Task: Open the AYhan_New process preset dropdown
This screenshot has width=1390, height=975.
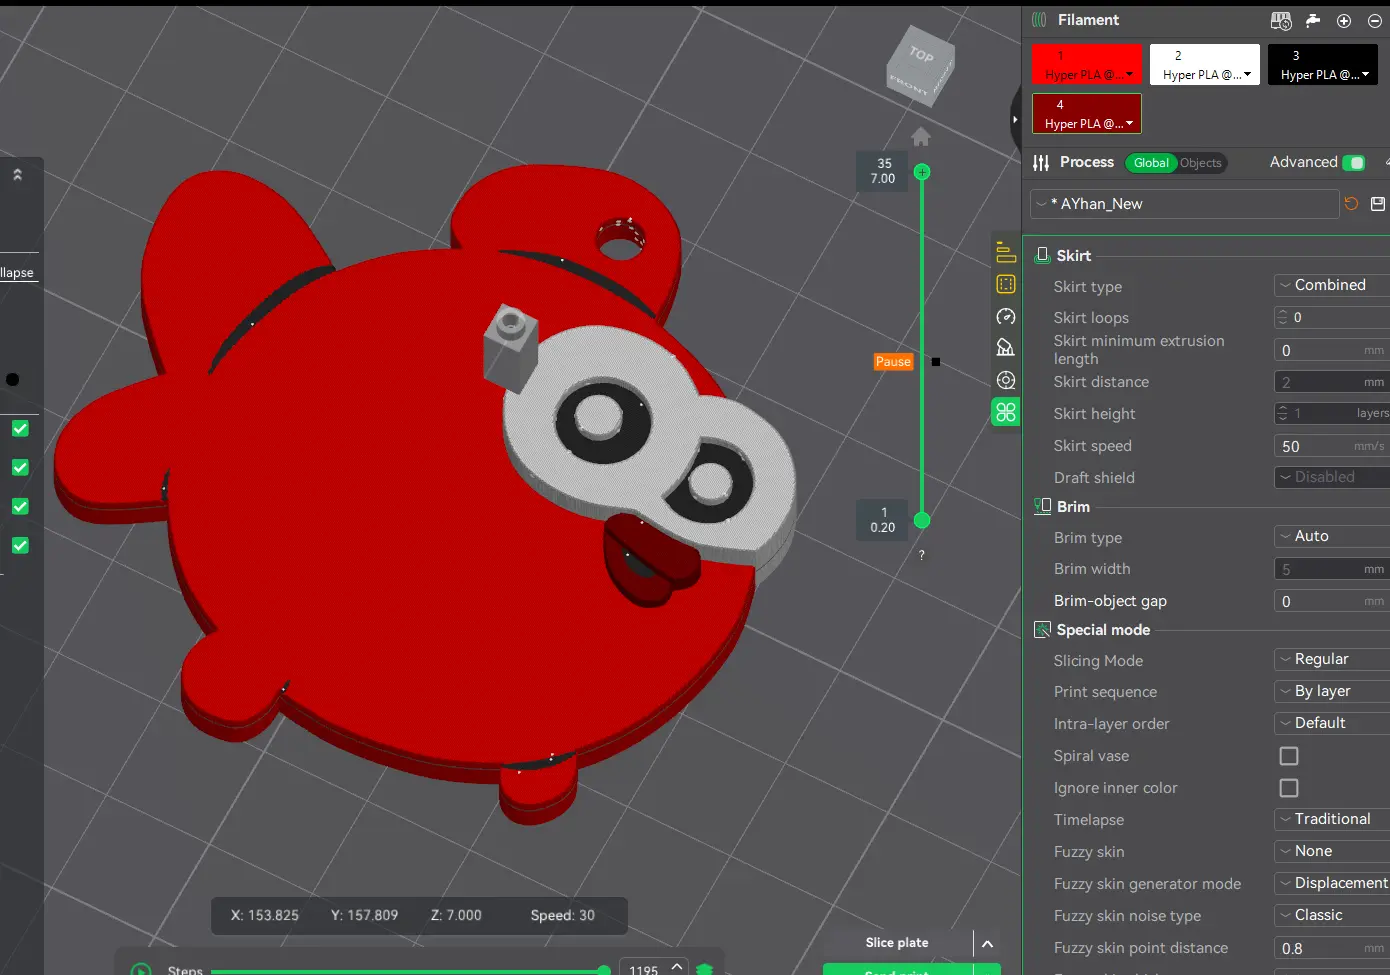Action: pos(1184,204)
